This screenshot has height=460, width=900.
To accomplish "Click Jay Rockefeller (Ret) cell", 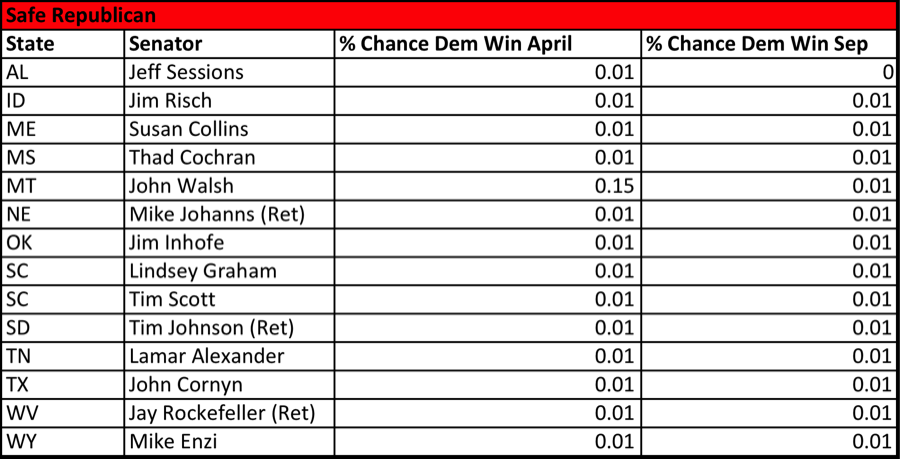I will tap(230, 413).
